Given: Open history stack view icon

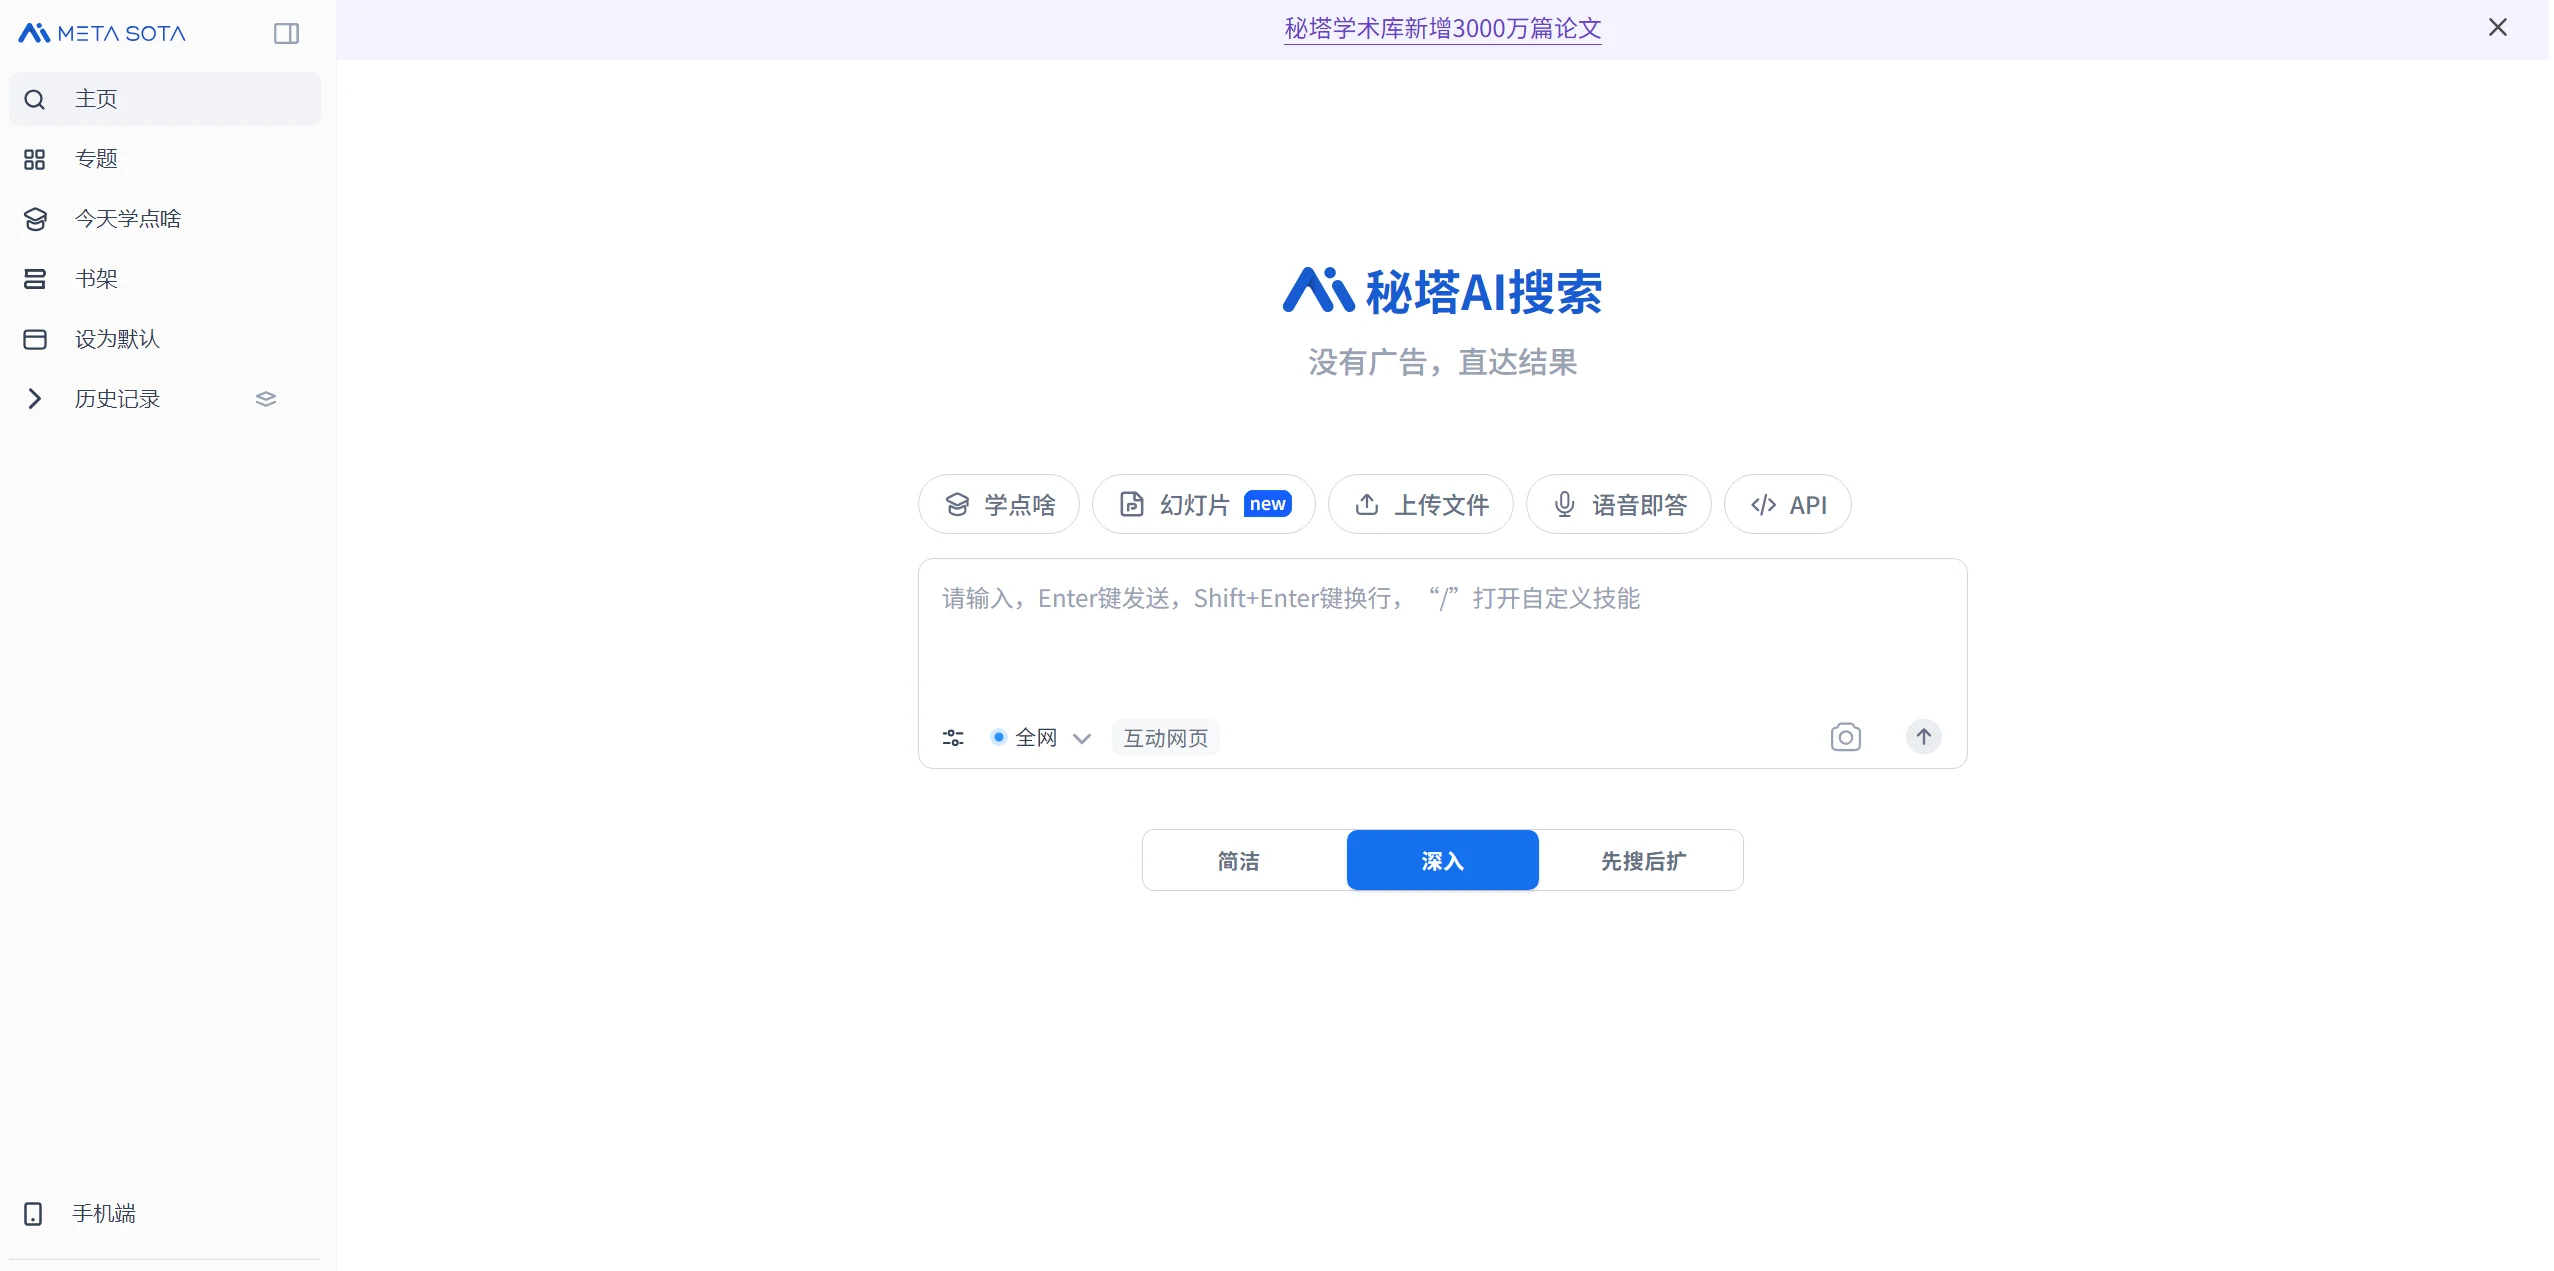Looking at the screenshot, I should pos(264,398).
